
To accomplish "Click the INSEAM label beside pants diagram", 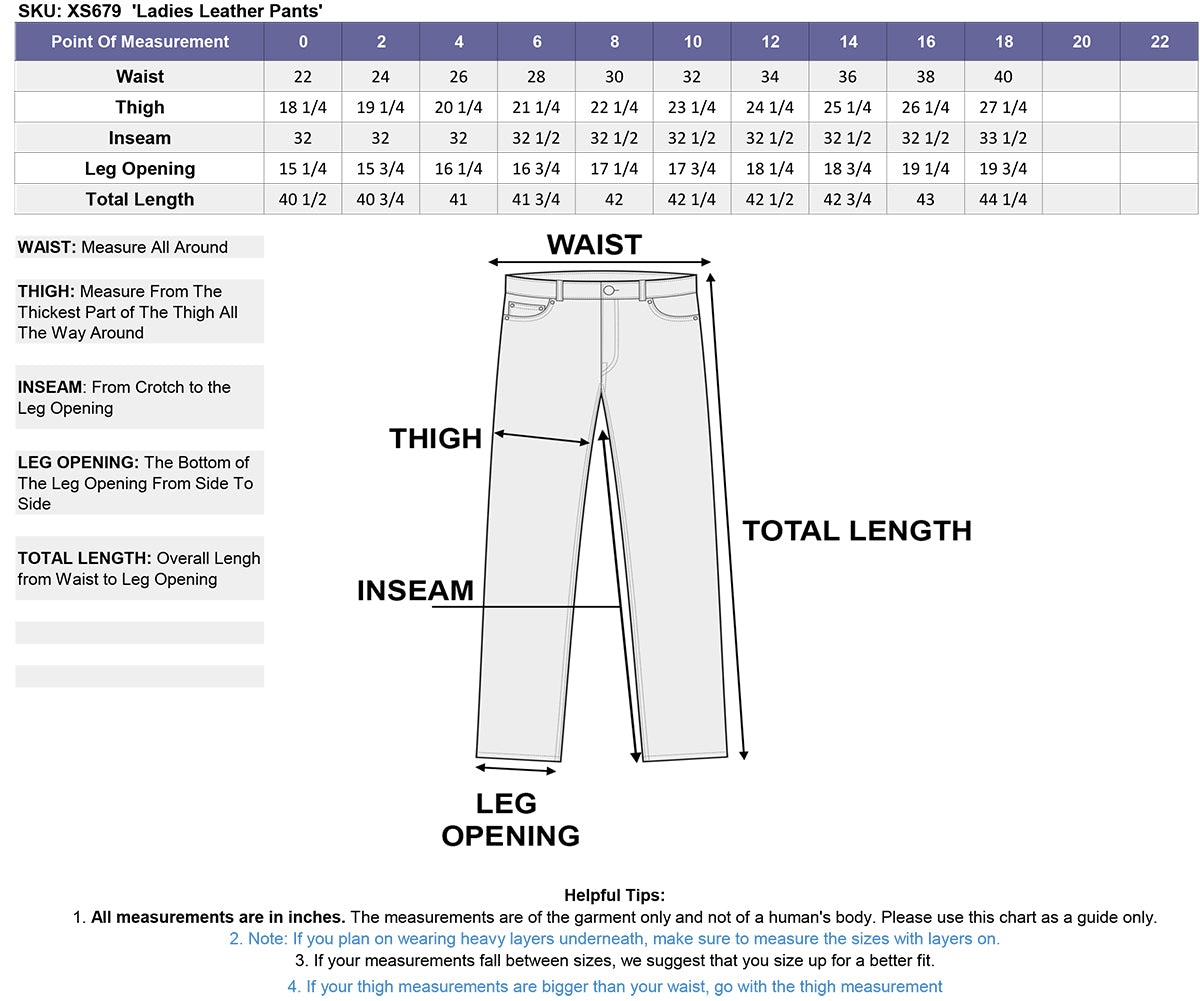I will [415, 590].
